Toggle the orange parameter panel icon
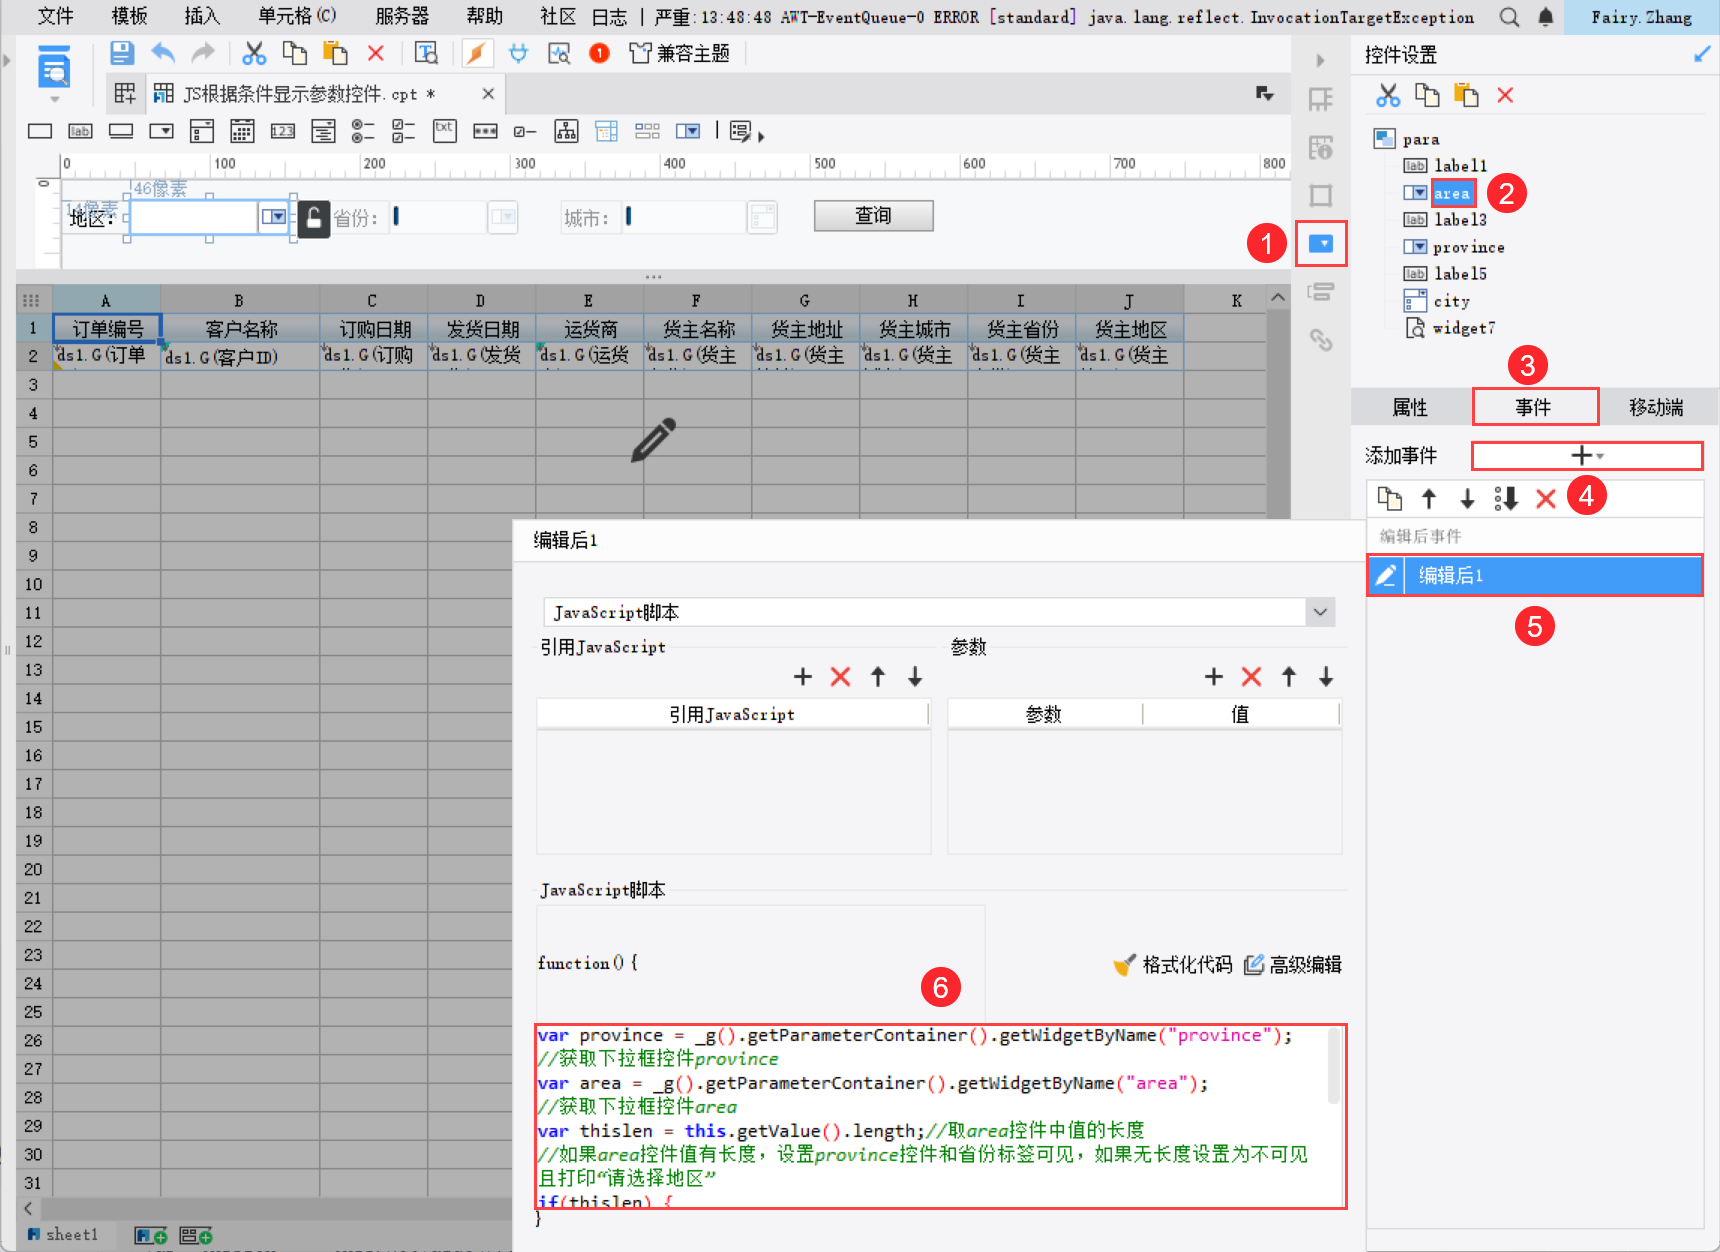This screenshot has width=1720, height=1252. (x=477, y=53)
